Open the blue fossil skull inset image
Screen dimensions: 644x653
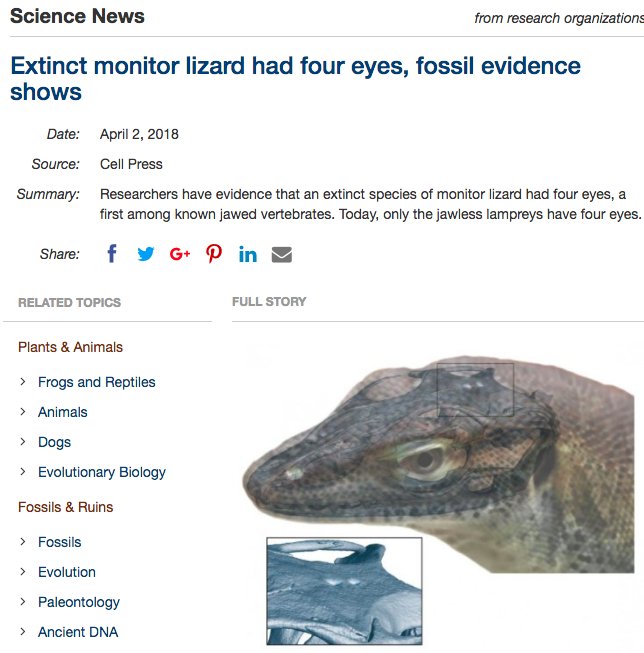point(344,591)
